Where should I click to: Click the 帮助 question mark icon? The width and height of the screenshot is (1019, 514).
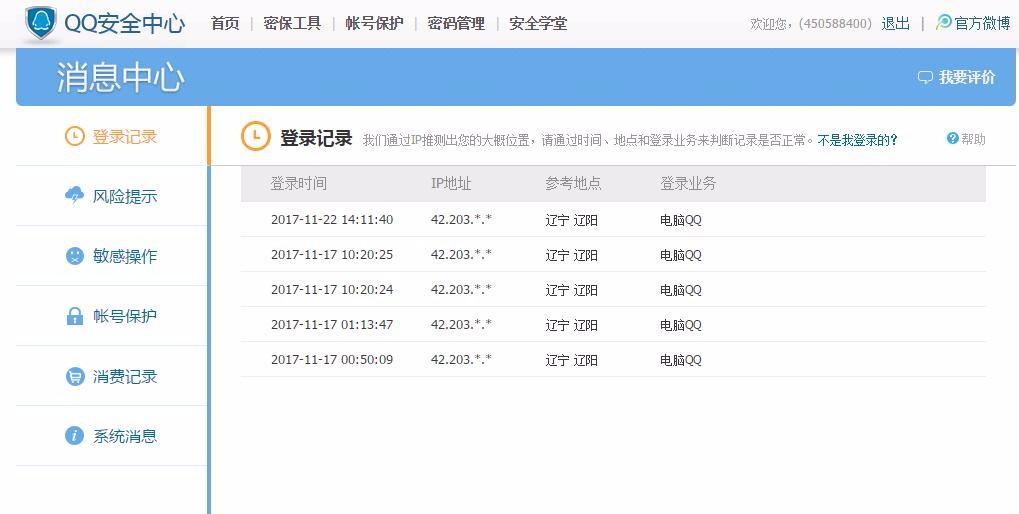point(953,138)
